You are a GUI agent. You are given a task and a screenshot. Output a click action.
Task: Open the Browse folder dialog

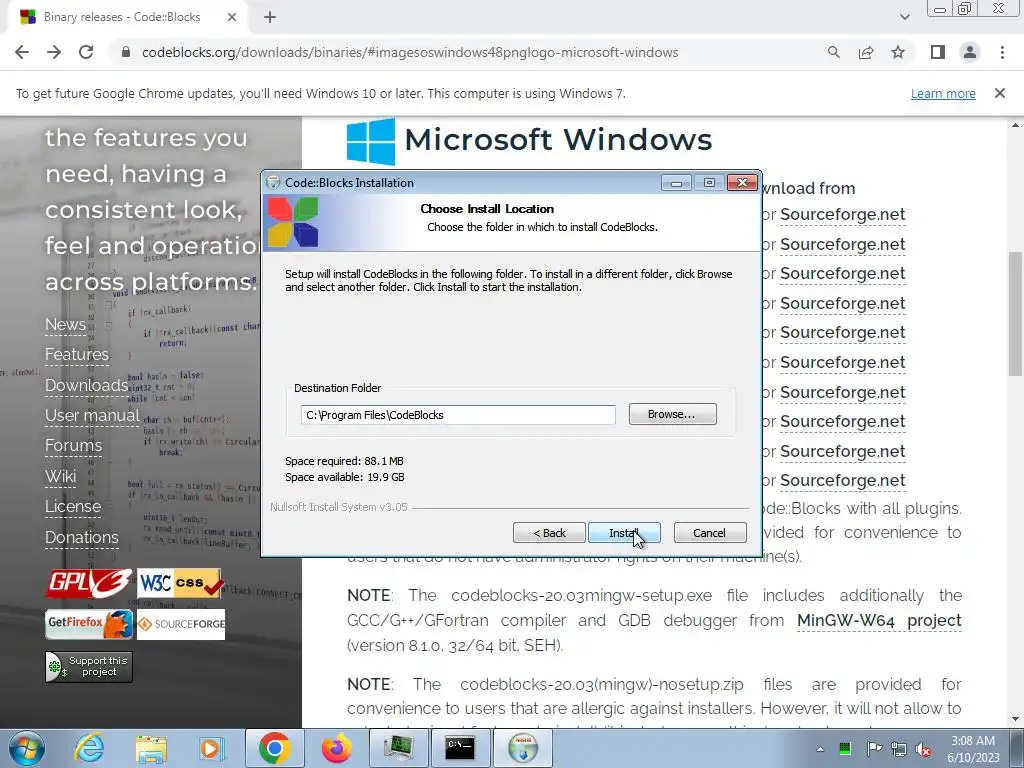coord(673,414)
